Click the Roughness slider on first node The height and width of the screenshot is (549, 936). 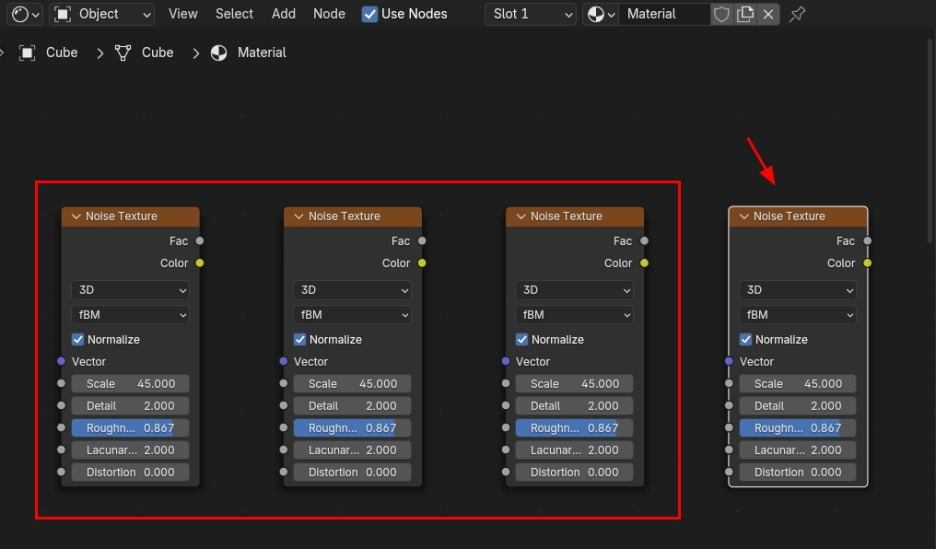[x=130, y=428]
